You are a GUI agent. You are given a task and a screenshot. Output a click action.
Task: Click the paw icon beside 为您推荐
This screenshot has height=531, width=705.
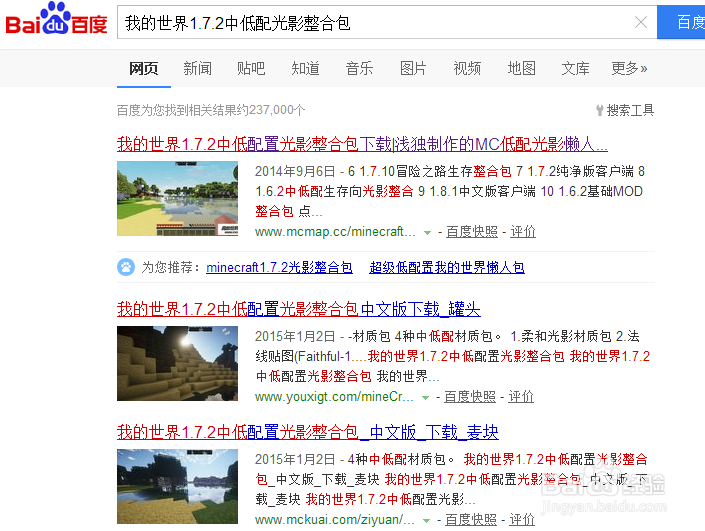click(126, 267)
